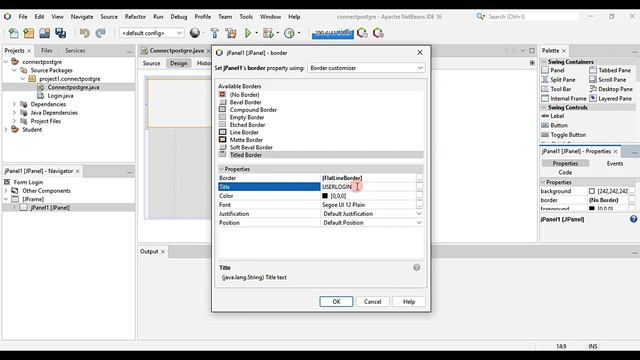Click the Panel icon in Palette

[545, 70]
